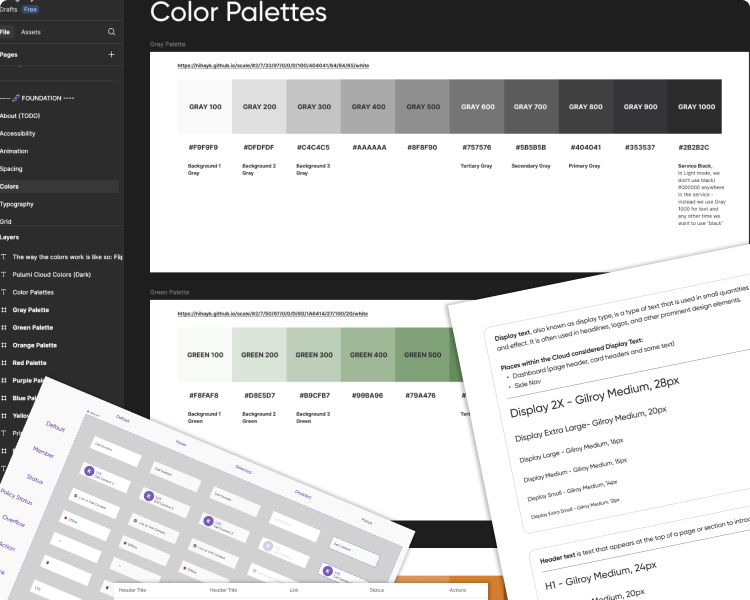Image resolution: width=750 pixels, height=600 pixels.
Task: Open the Gray Palette scale generator link
Action: (273, 66)
